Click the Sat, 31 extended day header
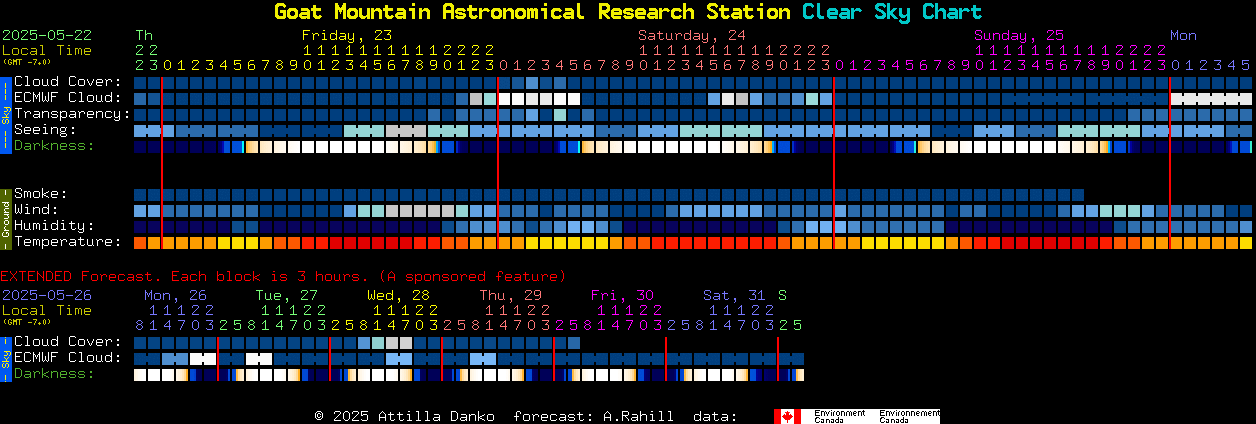The height and width of the screenshot is (424, 1256). [x=735, y=295]
